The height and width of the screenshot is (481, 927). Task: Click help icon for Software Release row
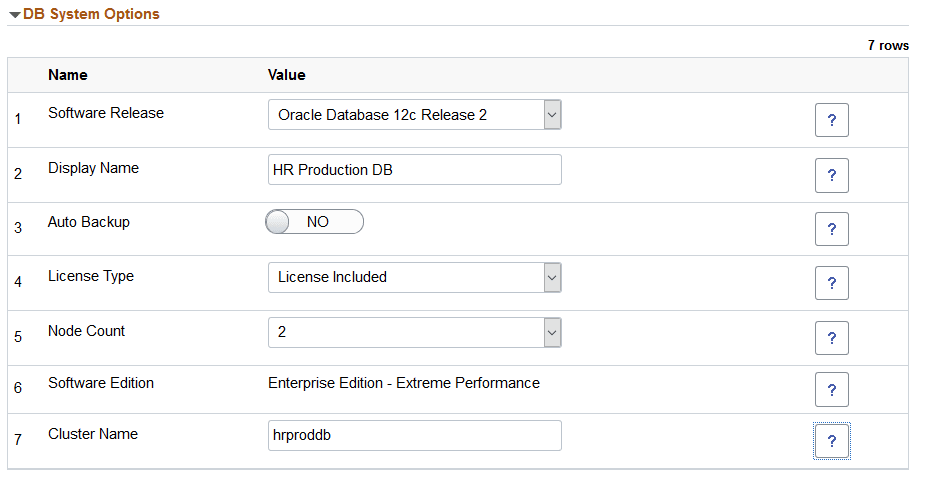point(831,121)
